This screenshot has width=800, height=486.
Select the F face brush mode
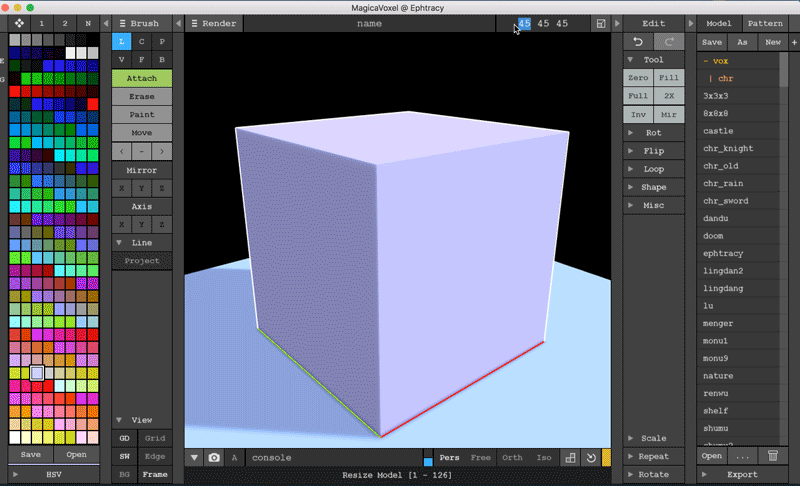pyautogui.click(x=141, y=60)
